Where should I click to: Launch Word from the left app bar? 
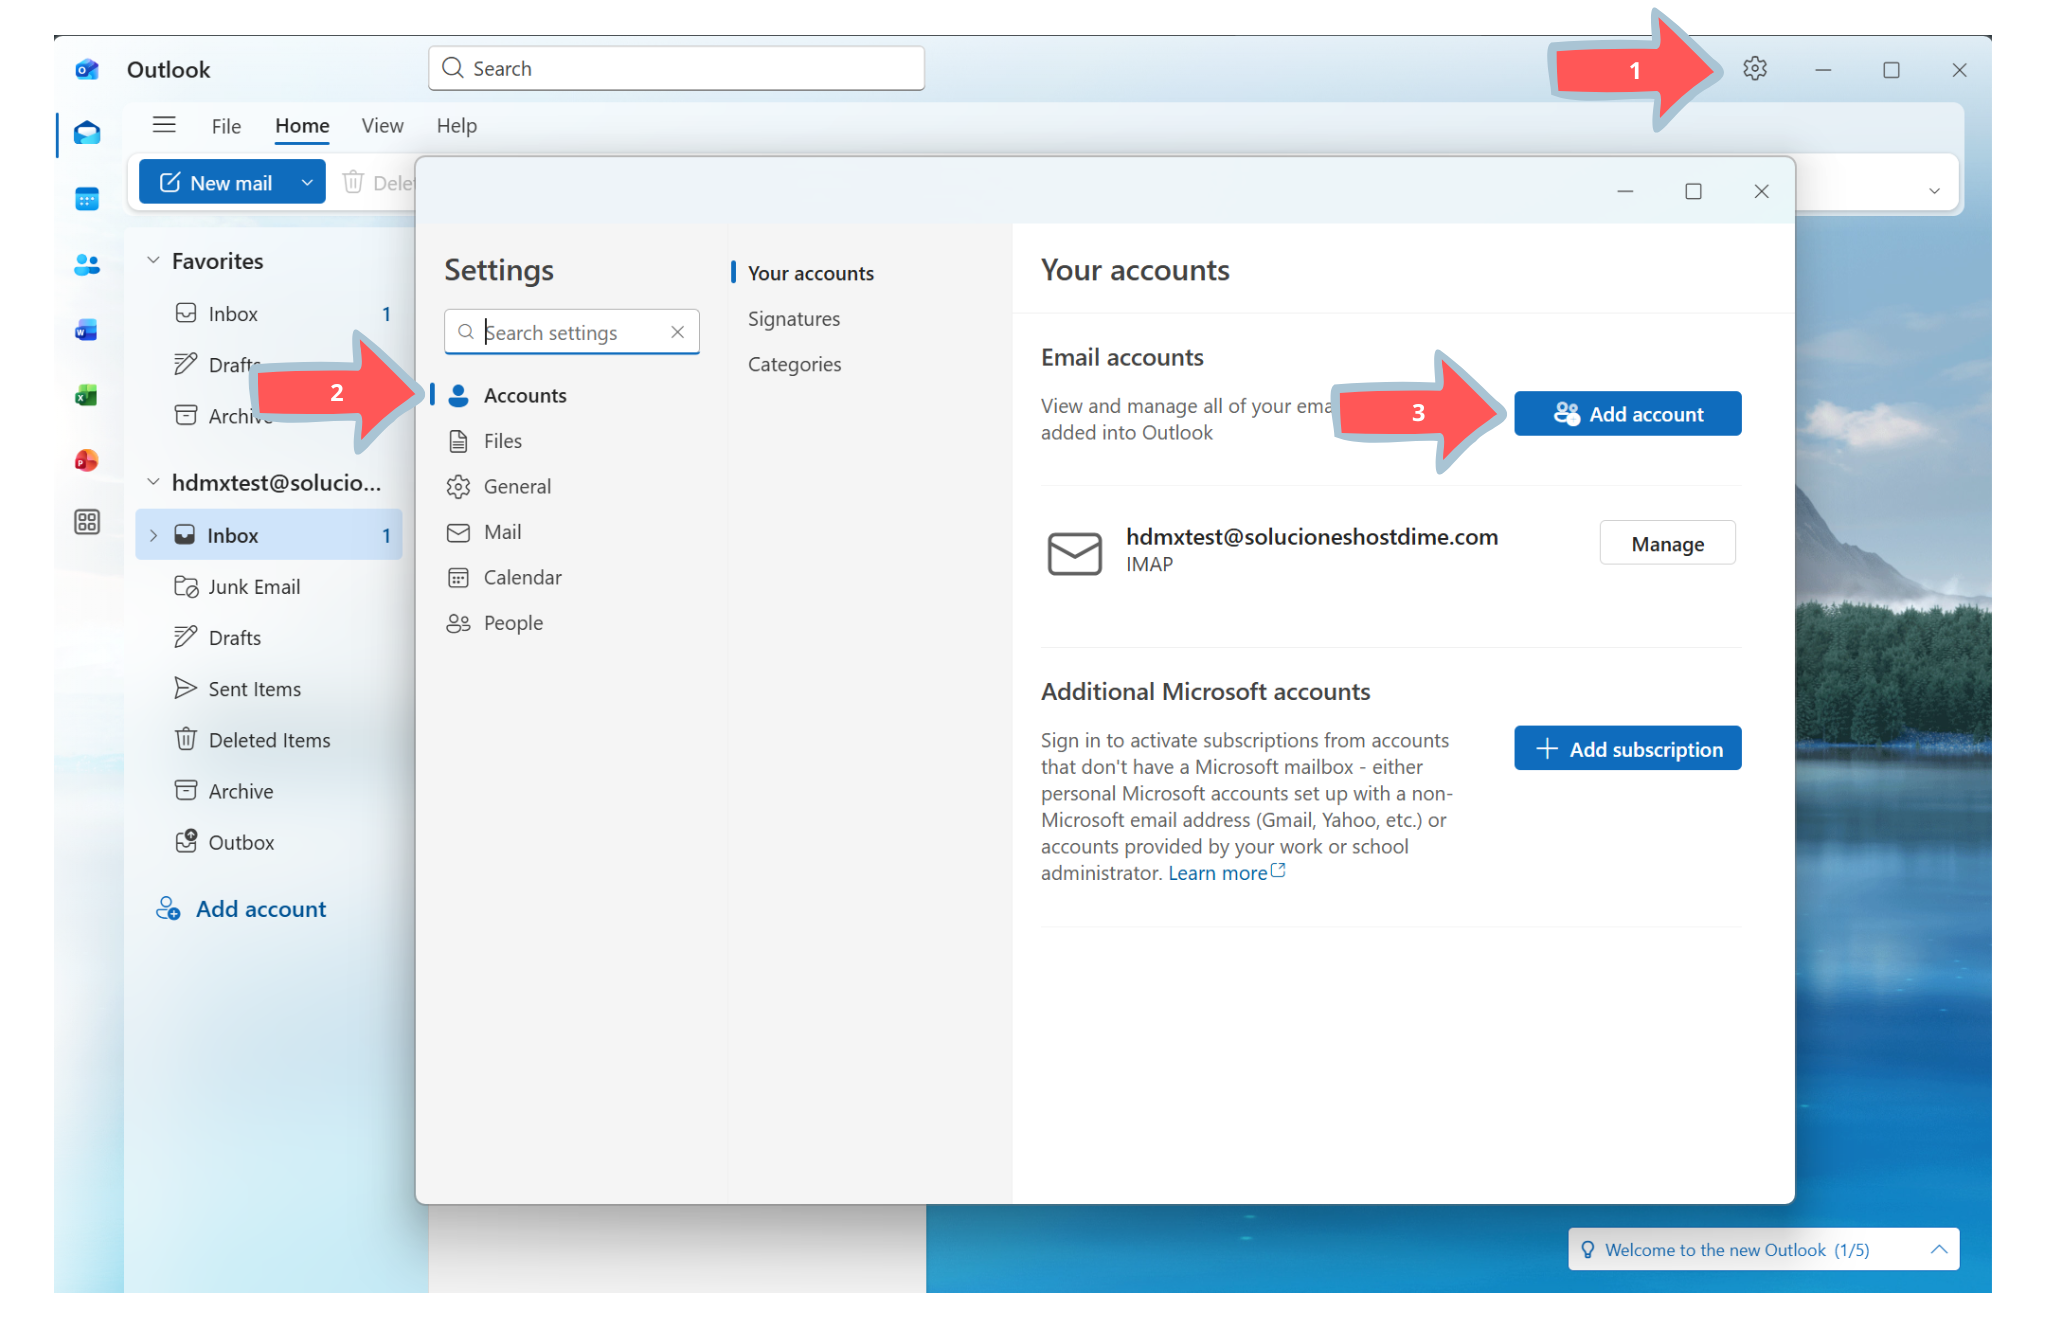click(87, 330)
